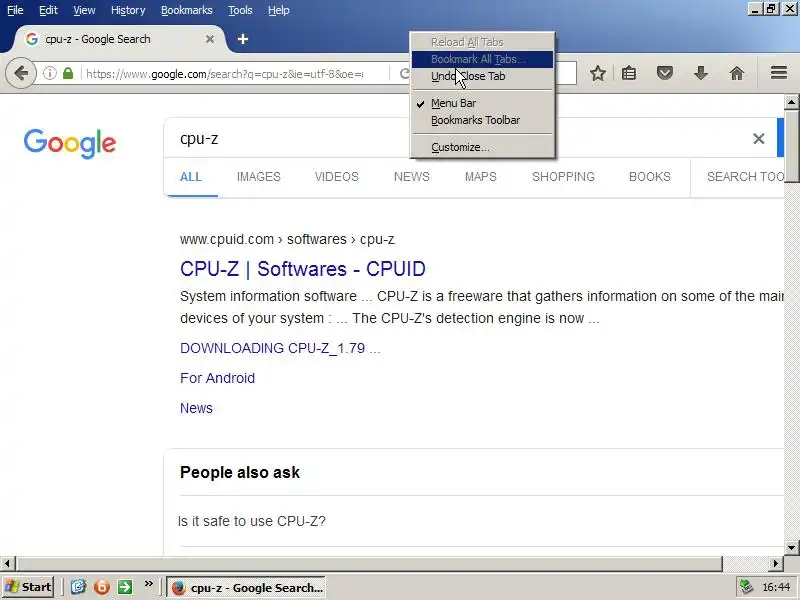Choose Undo Close Tab in context menu
This screenshot has width=800, height=600.
pos(482,76)
